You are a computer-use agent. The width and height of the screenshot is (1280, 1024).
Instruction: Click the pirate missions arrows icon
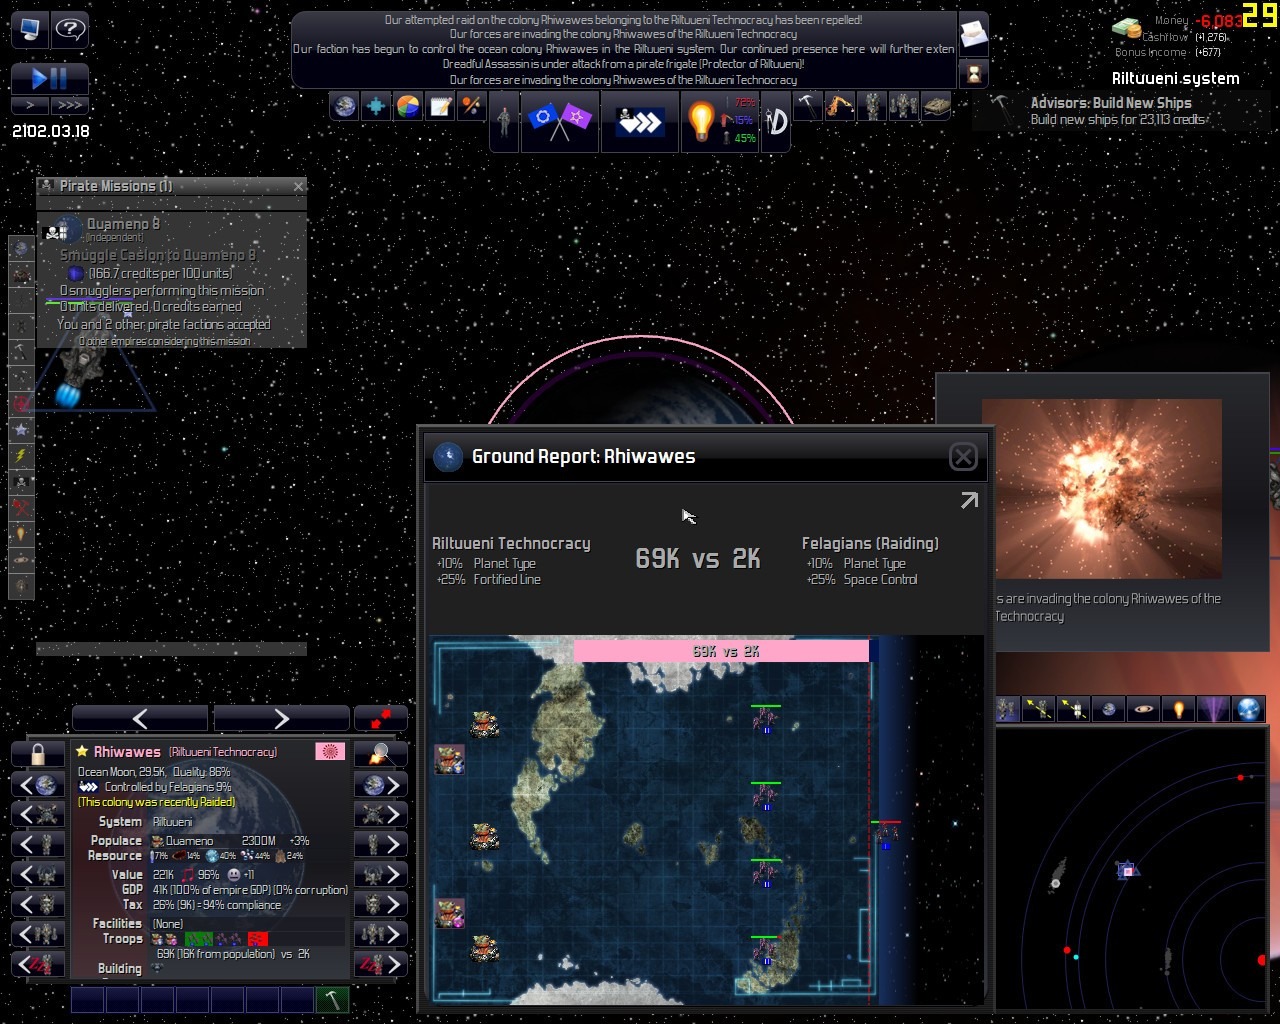point(639,121)
